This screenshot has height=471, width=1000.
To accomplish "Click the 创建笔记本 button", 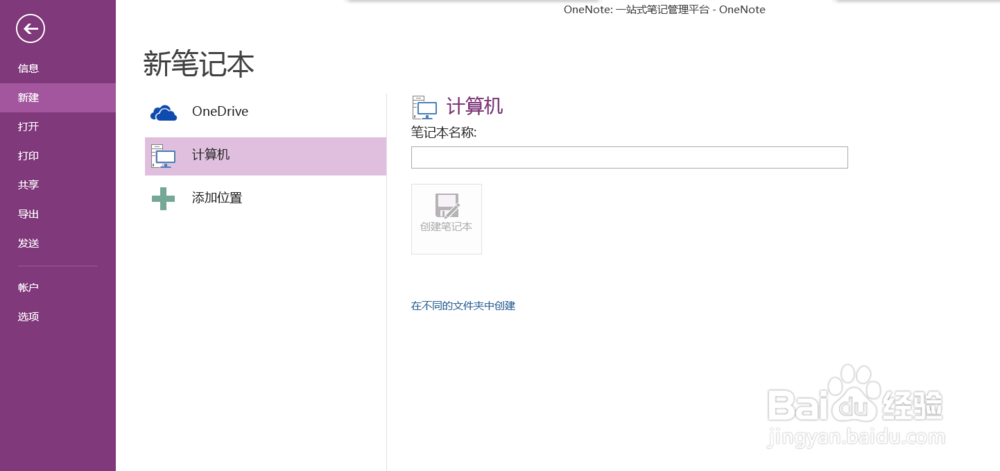I will coord(446,219).
